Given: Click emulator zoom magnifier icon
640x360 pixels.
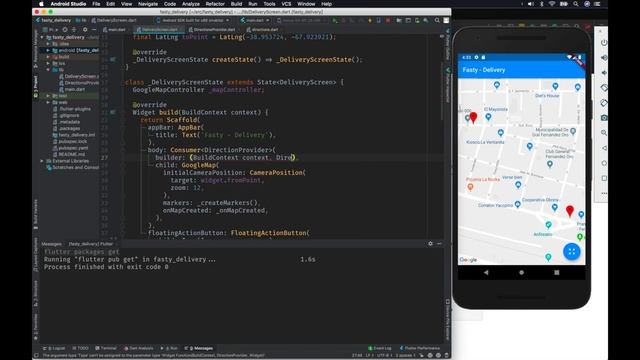Looking at the screenshot, I should click(x=604, y=133).
